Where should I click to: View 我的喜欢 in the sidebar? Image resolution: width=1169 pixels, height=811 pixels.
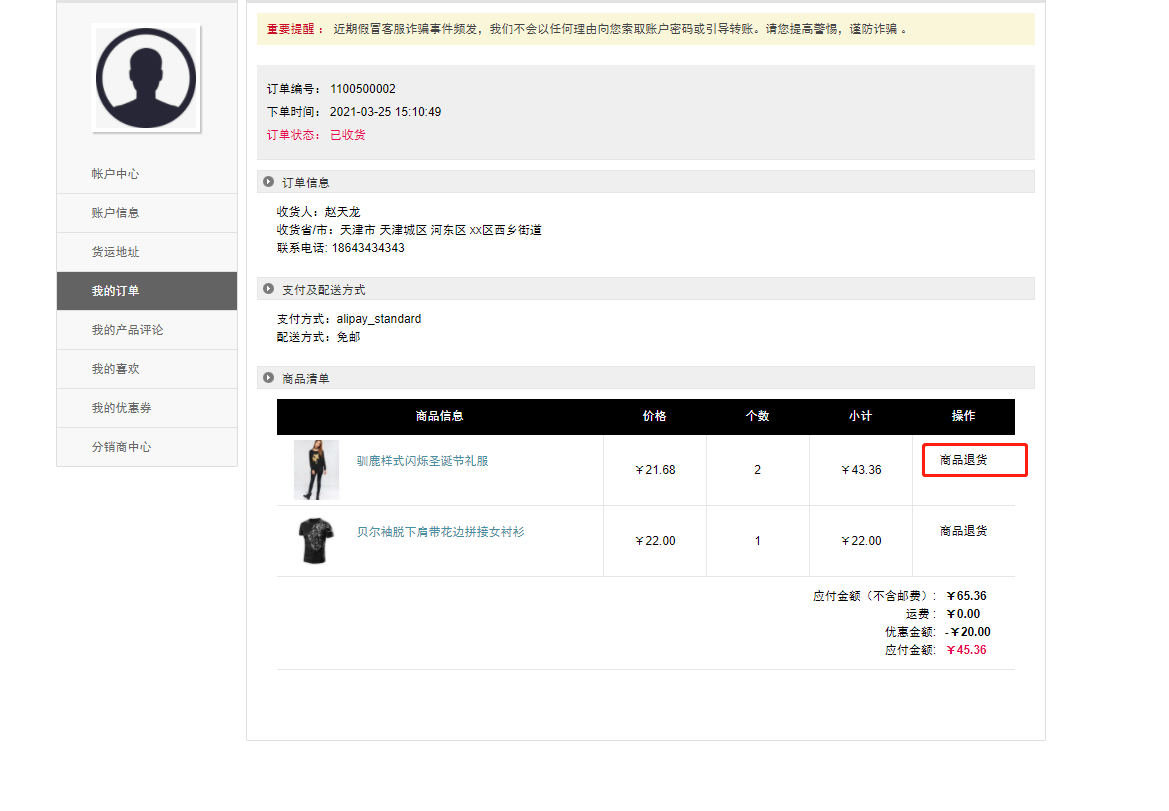pyautogui.click(x=116, y=369)
